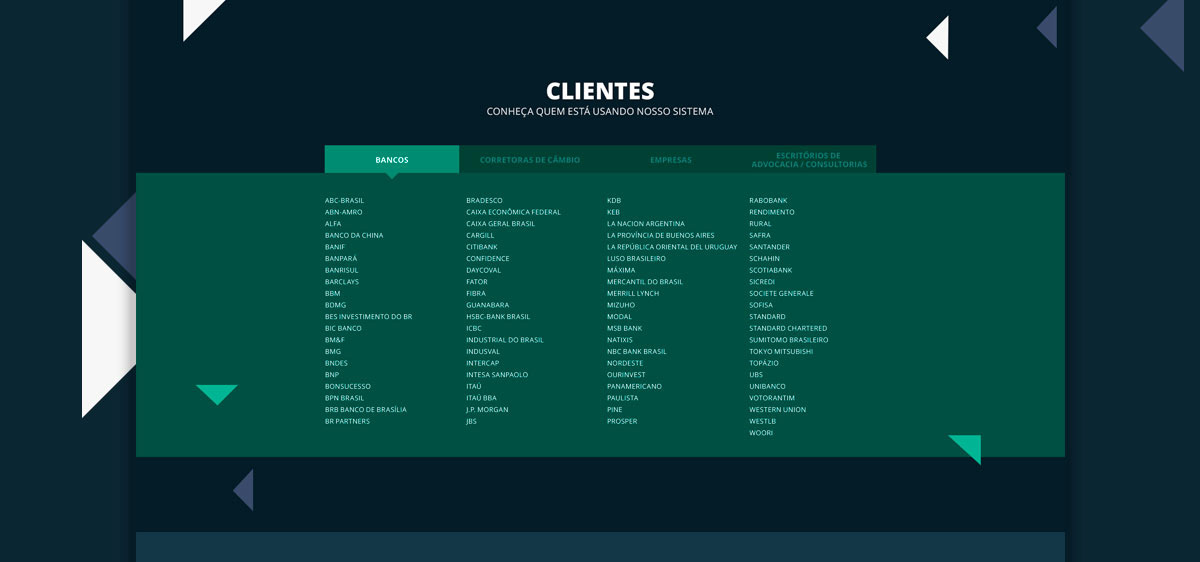Select the Merrill Lynch entry

(x=633, y=294)
